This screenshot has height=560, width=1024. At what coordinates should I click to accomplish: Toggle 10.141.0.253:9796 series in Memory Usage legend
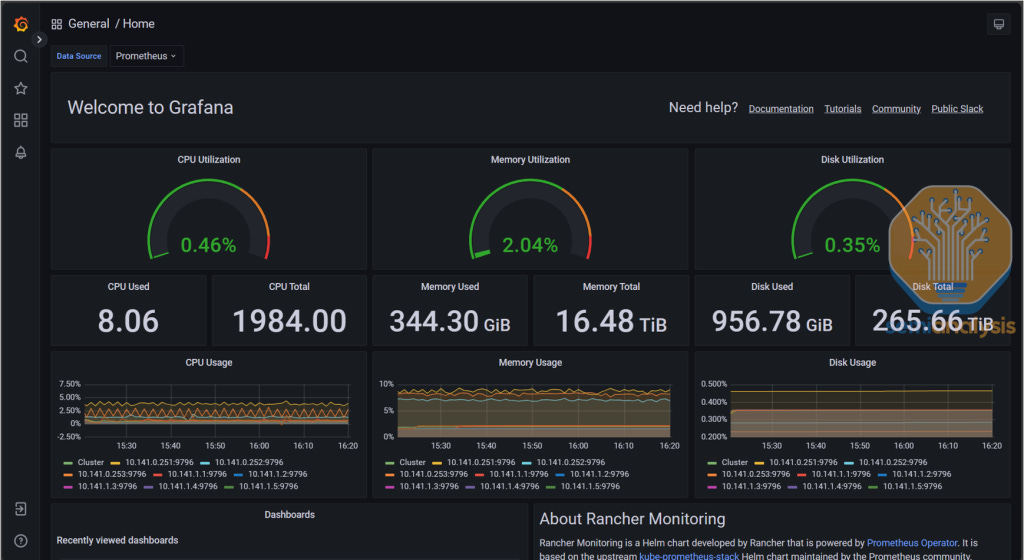pos(434,474)
